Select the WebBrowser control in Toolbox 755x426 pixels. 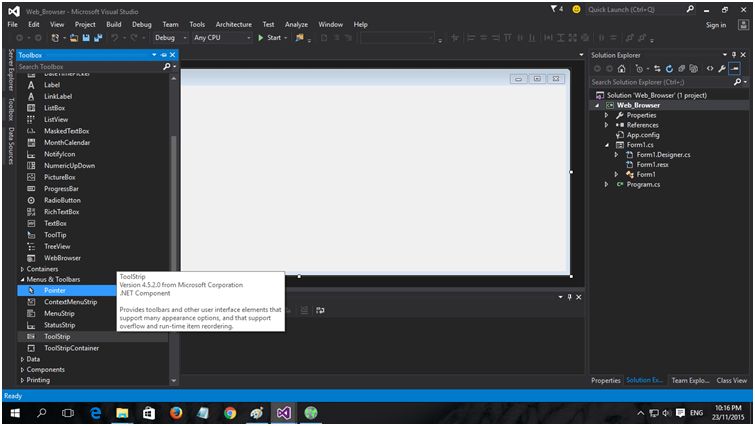tap(62, 257)
